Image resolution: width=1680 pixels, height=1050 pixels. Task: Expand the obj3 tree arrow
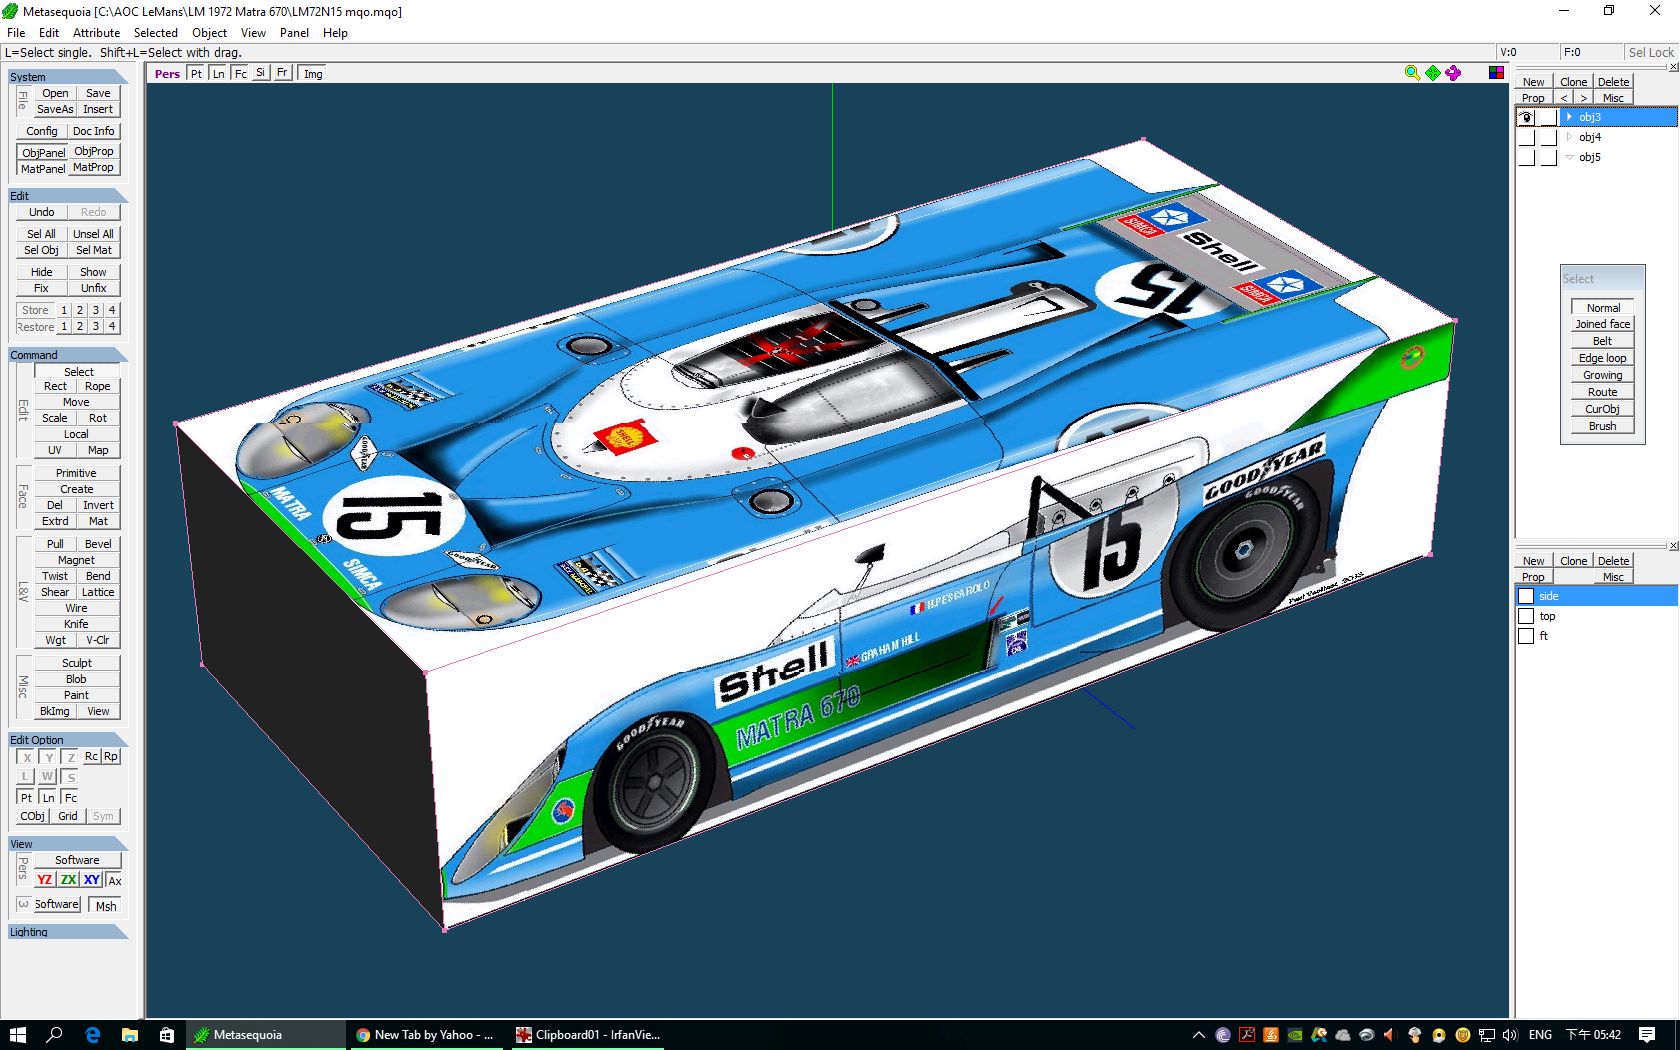(x=1569, y=117)
